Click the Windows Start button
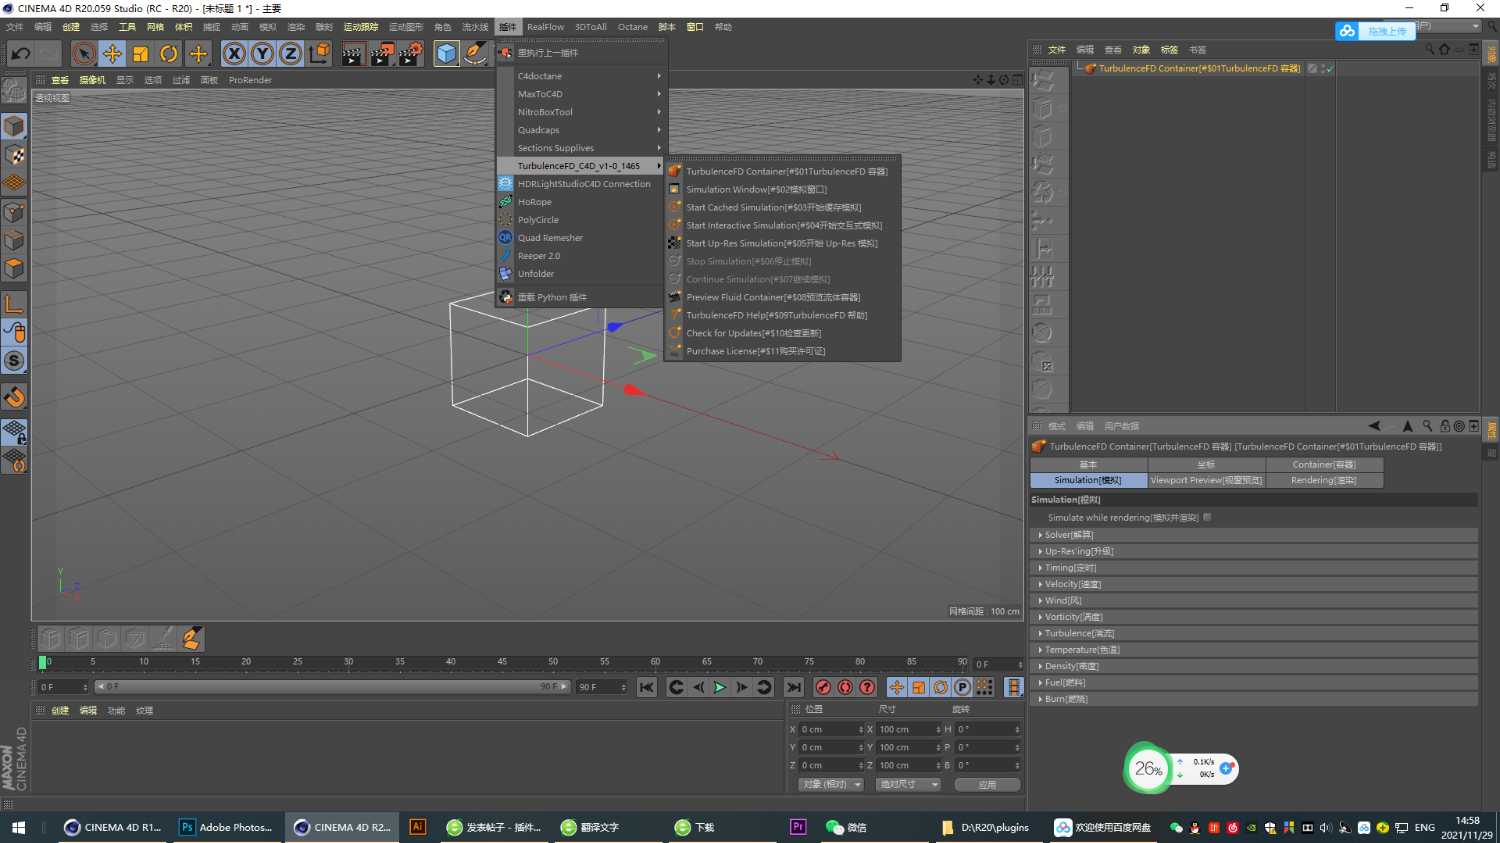 18,827
